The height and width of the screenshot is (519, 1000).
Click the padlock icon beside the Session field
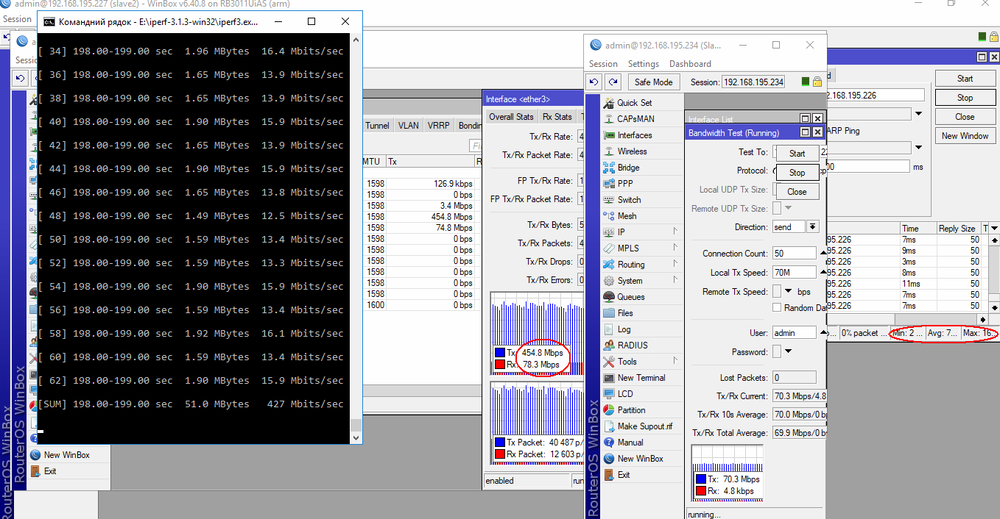(x=817, y=82)
